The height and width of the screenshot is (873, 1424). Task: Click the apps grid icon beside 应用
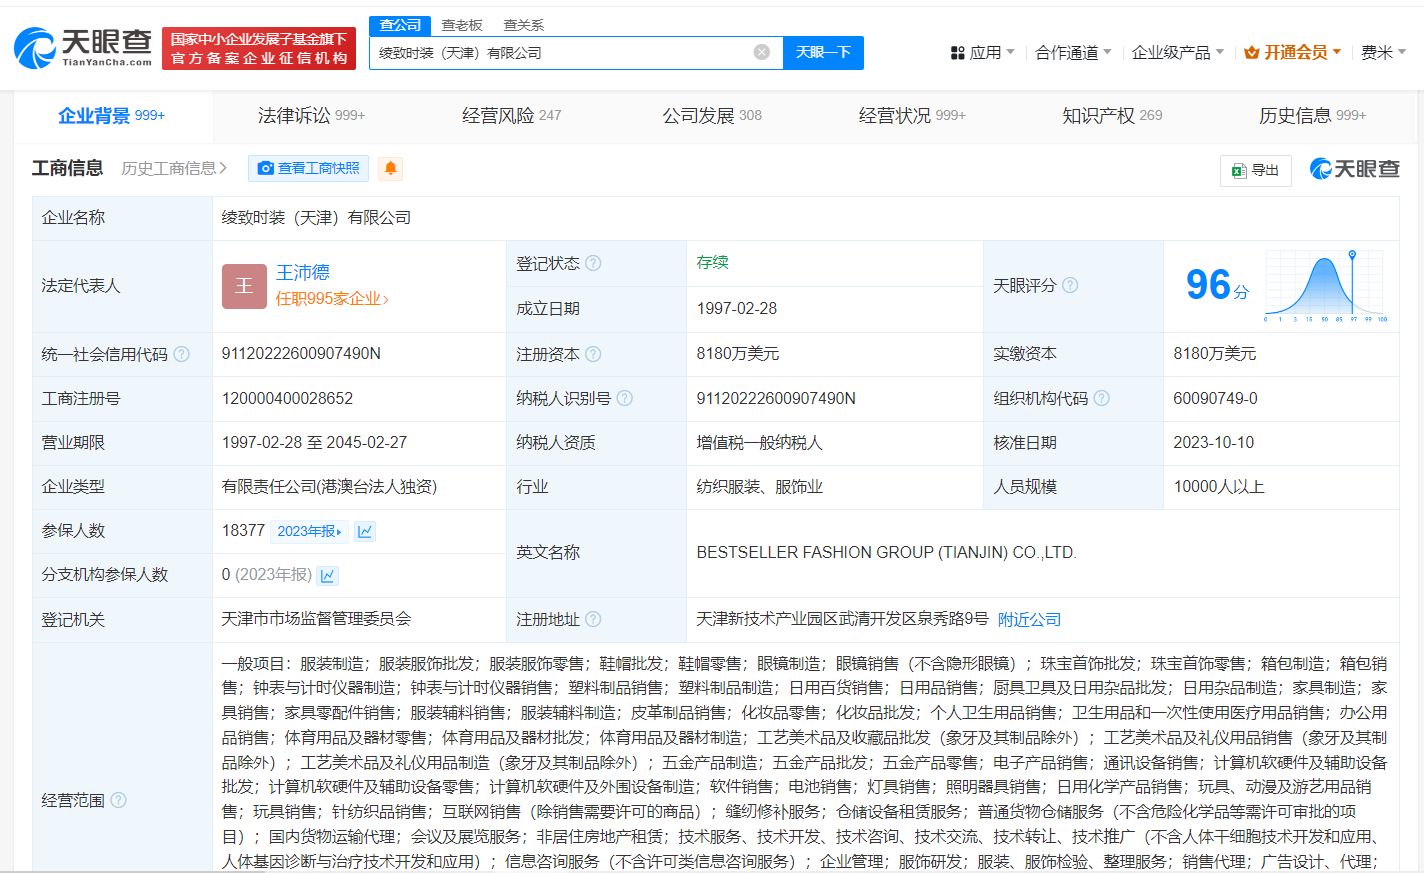(x=957, y=52)
